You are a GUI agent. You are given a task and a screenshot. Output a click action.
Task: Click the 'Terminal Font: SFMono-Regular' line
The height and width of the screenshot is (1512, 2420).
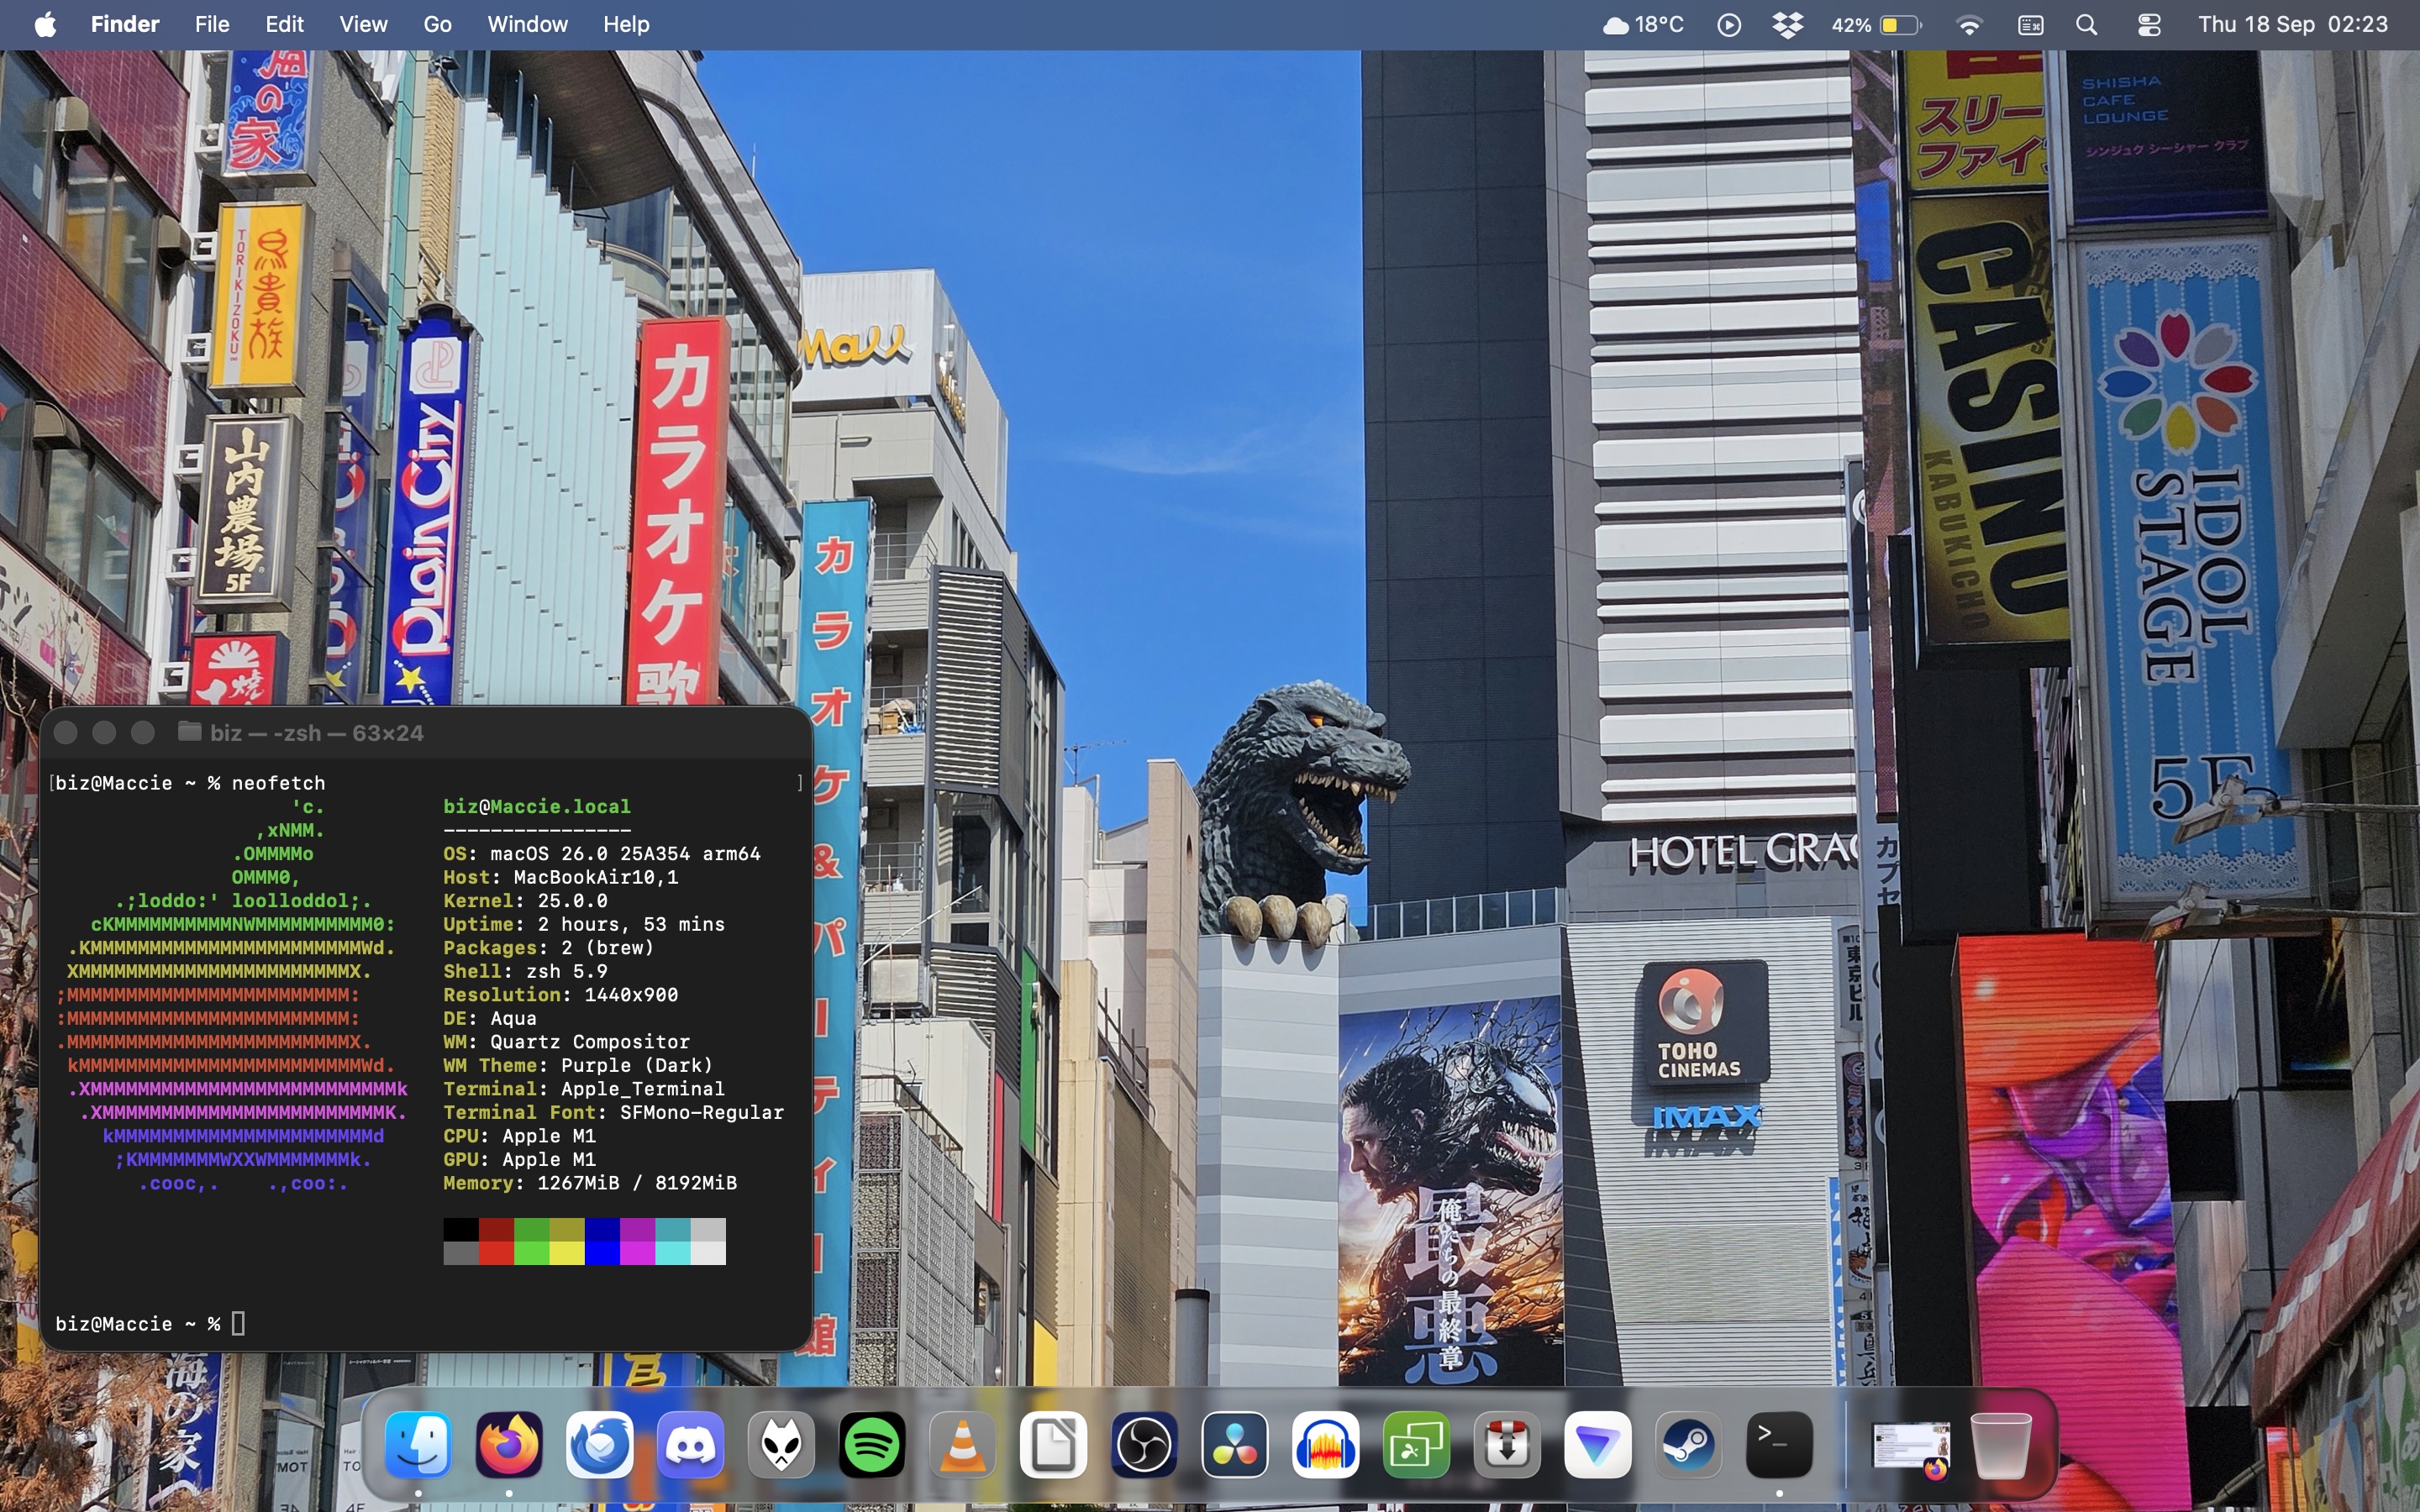(614, 1112)
